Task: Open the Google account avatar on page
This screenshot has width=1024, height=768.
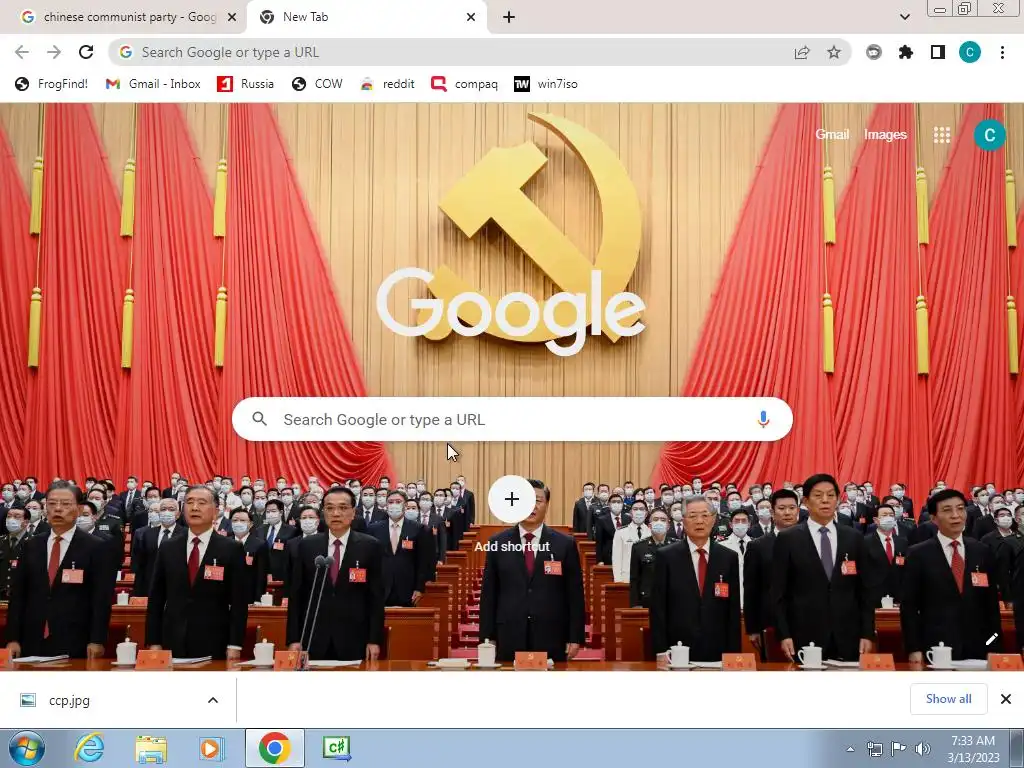Action: [989, 135]
